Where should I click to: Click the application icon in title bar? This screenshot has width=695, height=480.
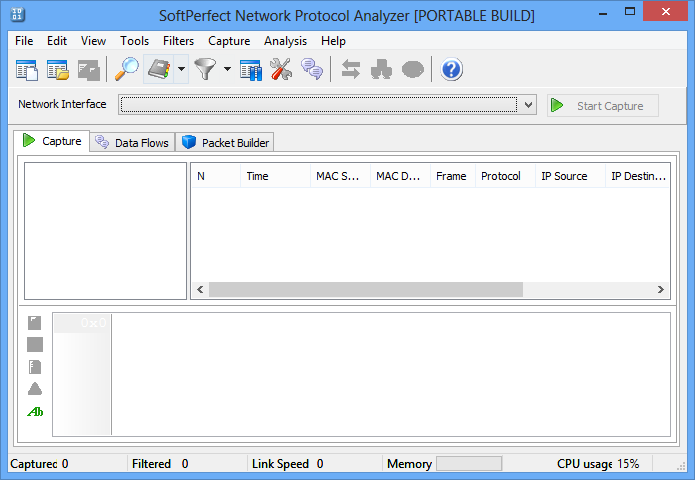17,14
